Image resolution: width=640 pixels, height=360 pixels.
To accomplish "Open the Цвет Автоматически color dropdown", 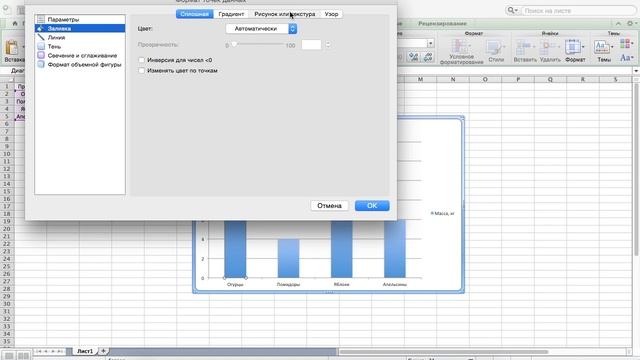I will tap(261, 29).
